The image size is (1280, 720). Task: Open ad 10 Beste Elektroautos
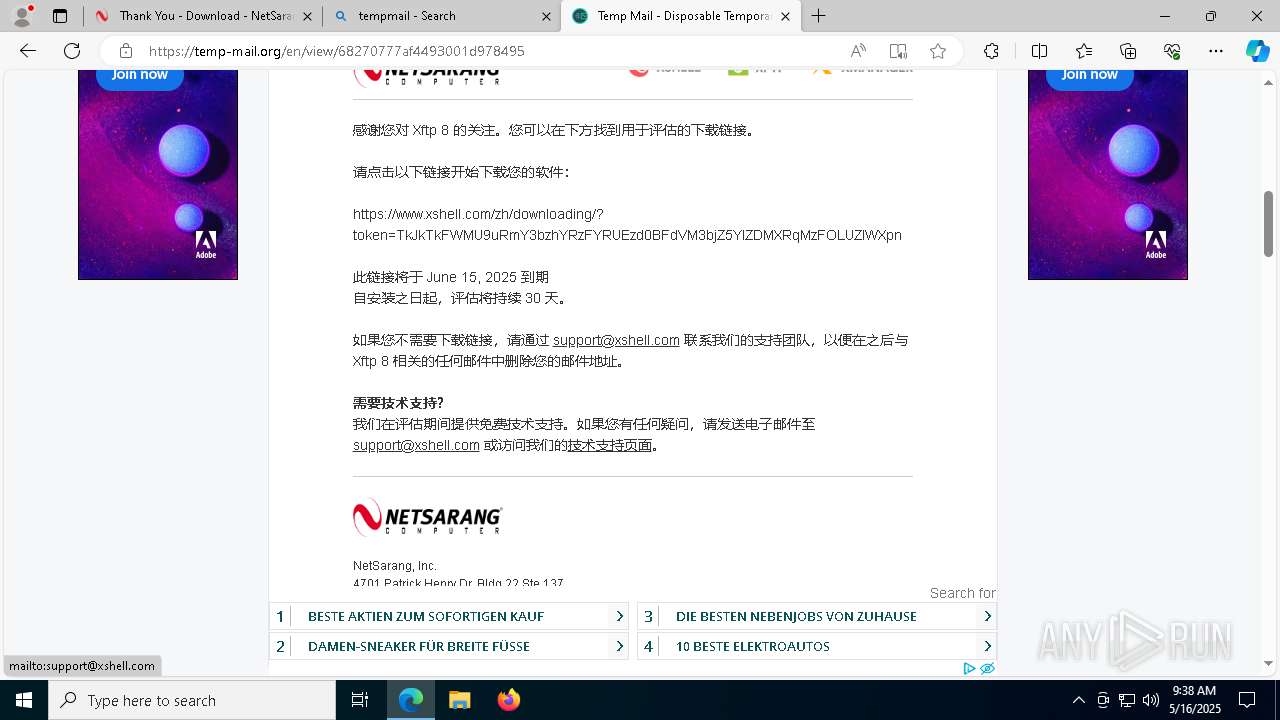[753, 646]
